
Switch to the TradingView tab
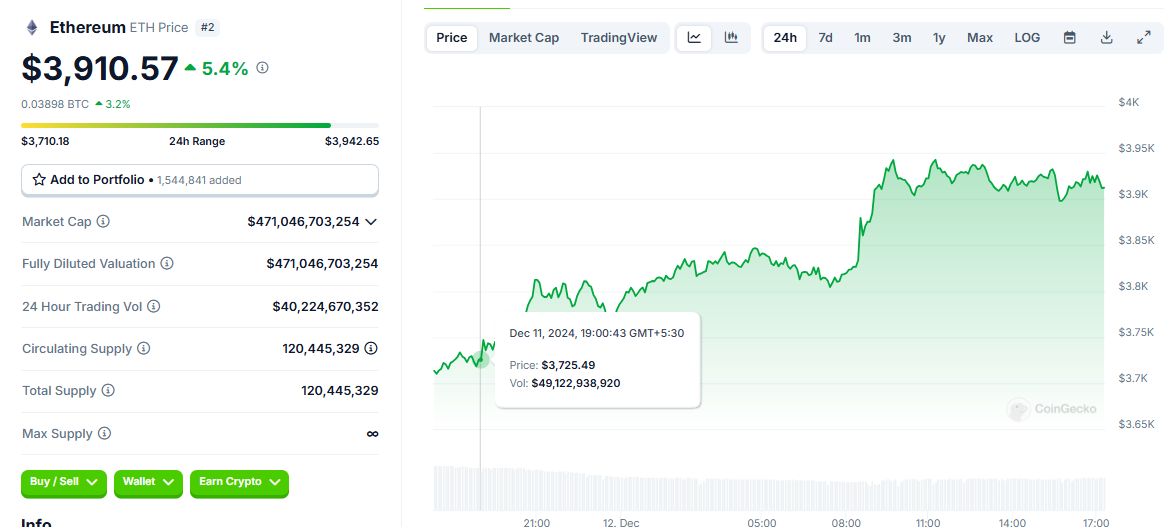point(619,38)
